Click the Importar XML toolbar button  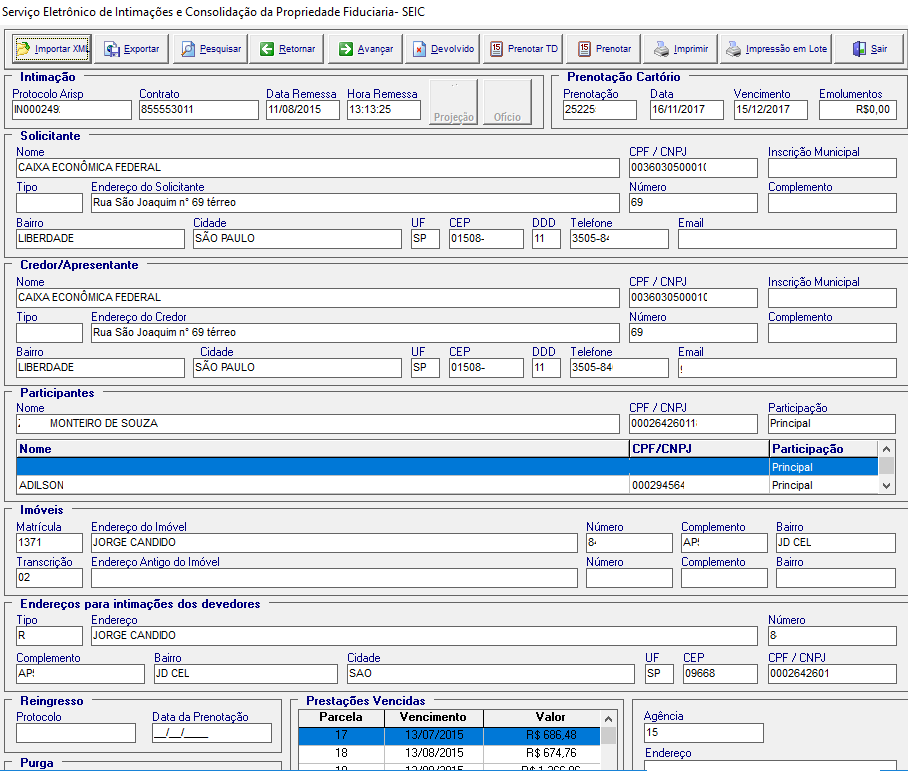click(x=52, y=49)
